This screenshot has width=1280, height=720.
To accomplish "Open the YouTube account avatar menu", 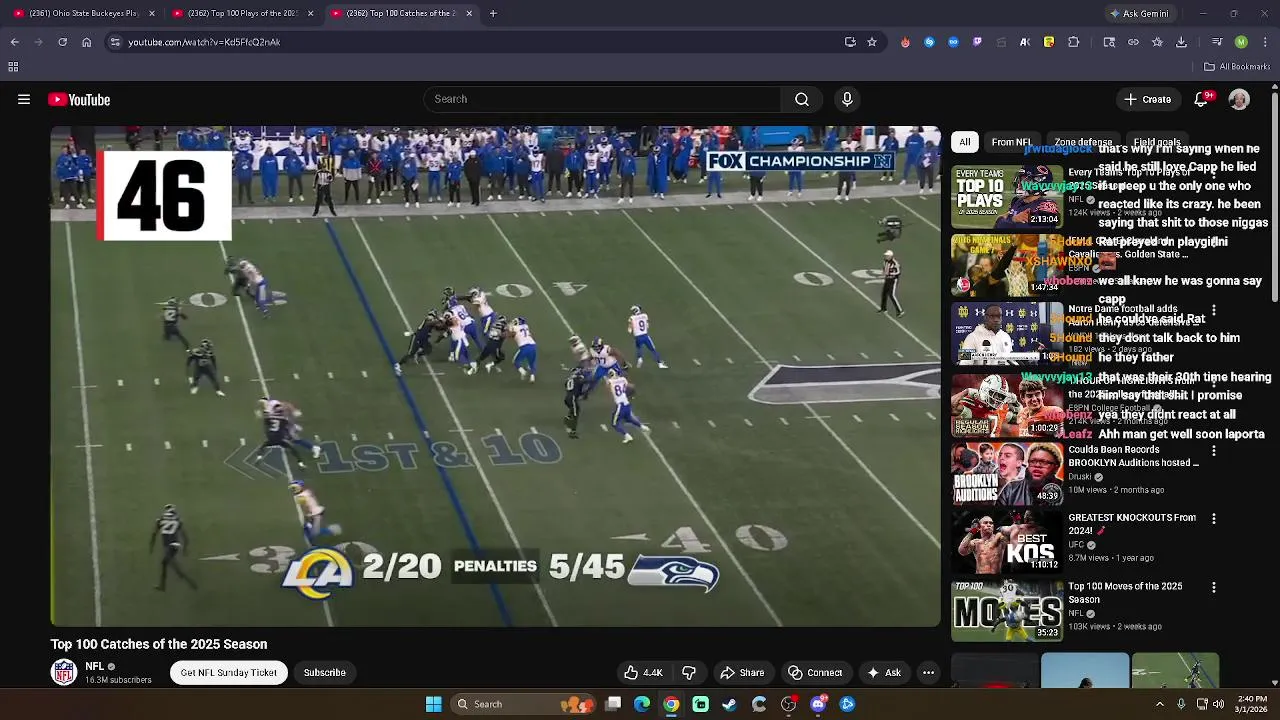I will coord(1239,99).
